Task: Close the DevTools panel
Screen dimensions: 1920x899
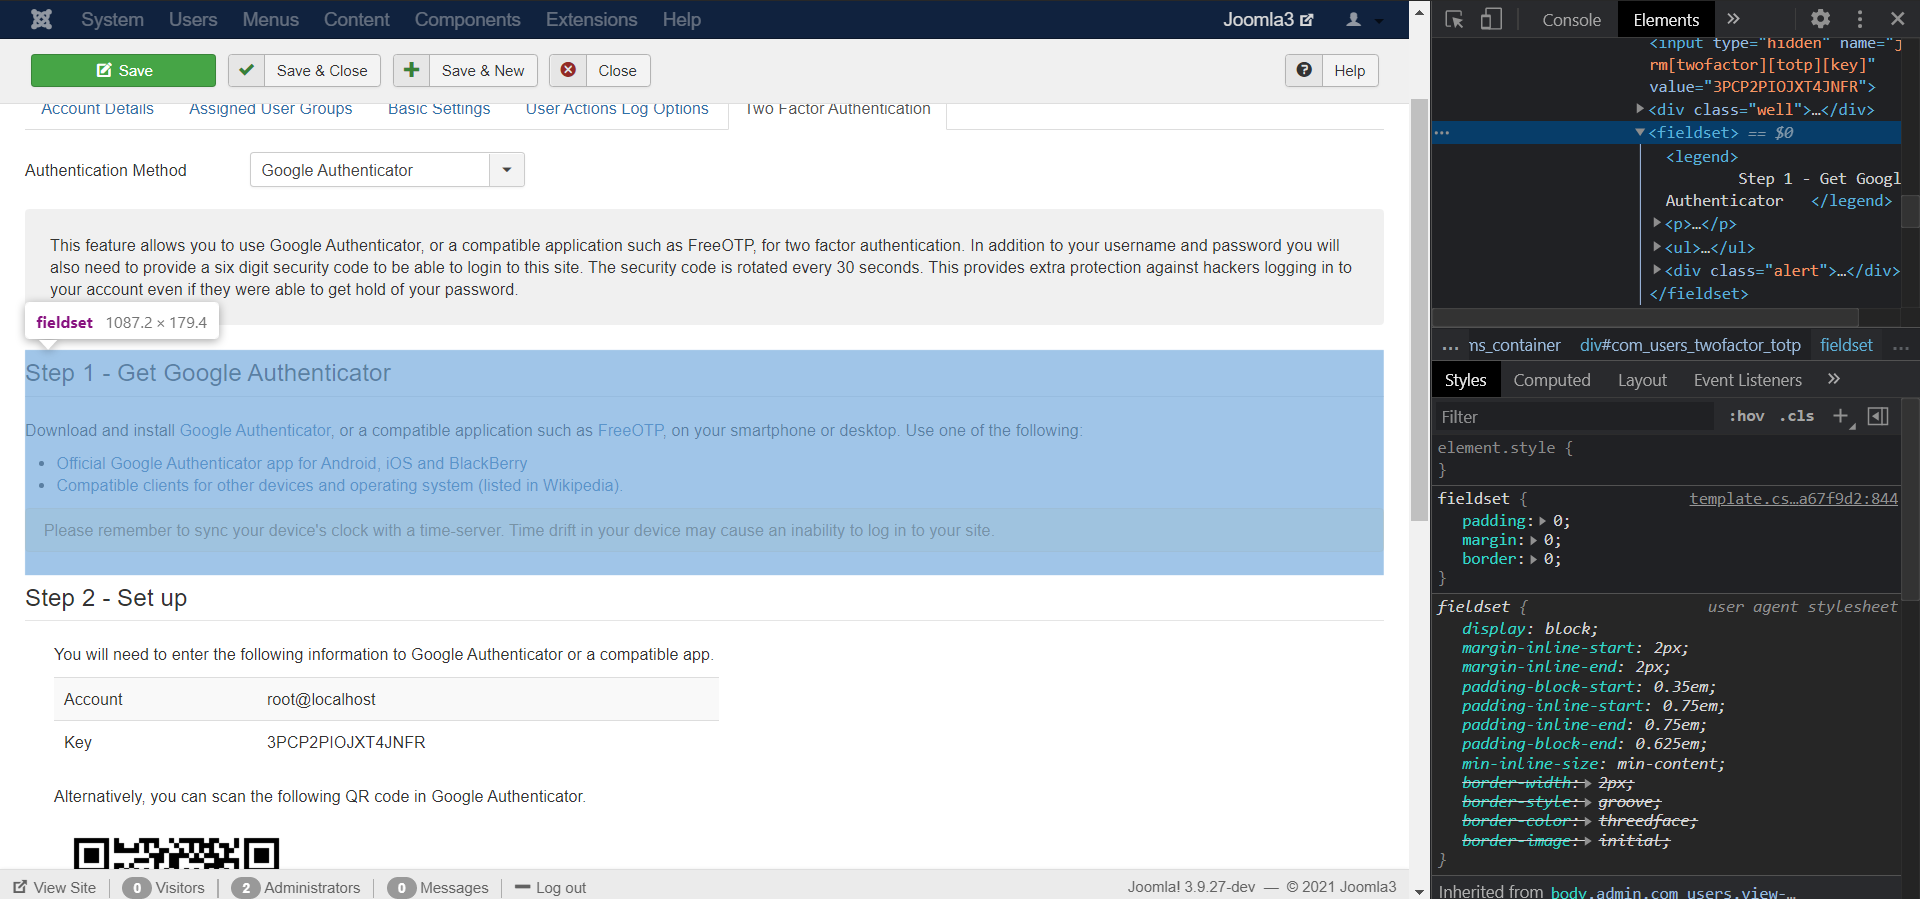Action: click(x=1897, y=19)
